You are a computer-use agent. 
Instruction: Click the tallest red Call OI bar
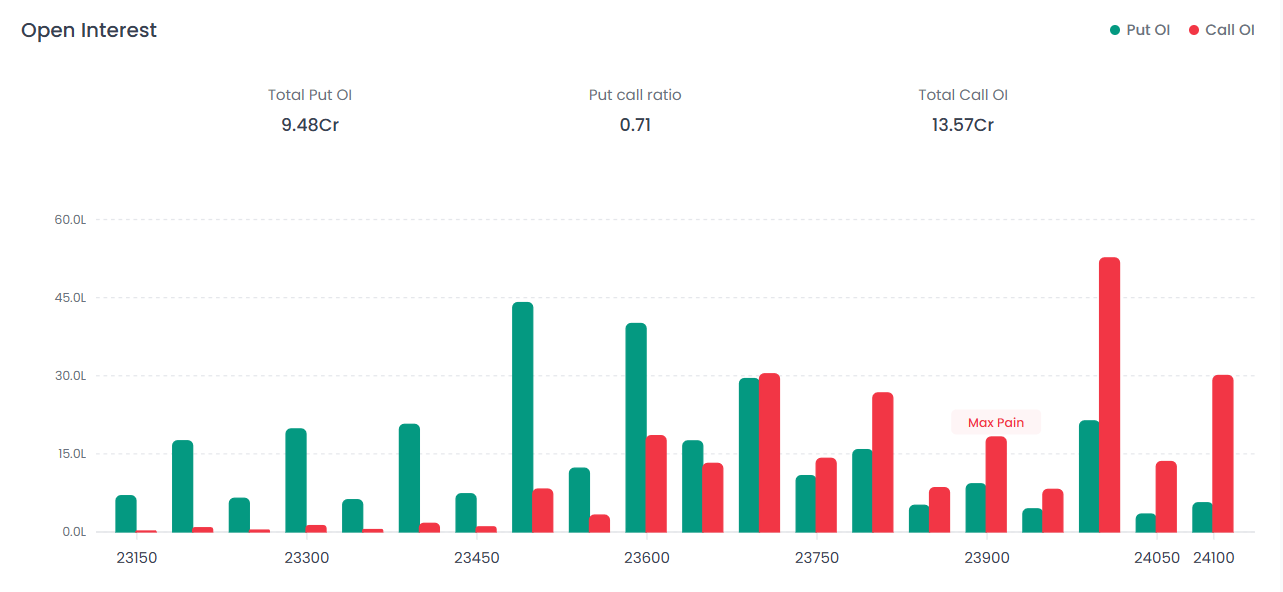1109,395
